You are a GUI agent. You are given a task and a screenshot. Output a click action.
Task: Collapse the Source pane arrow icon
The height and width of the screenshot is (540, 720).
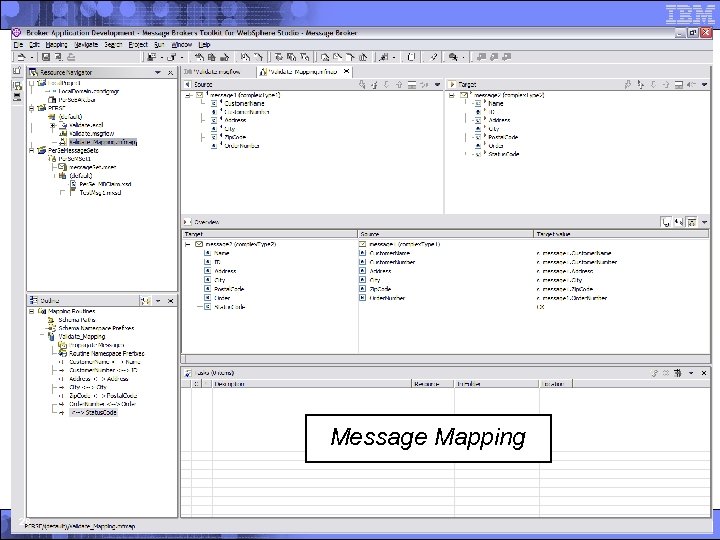point(187,84)
